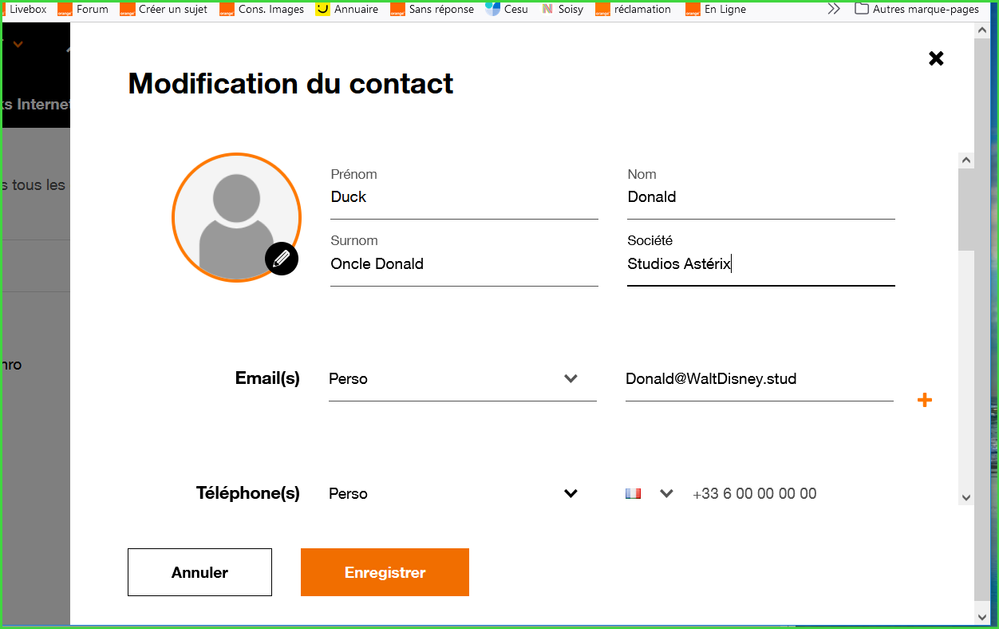Open the Annuaire bookmark
This screenshot has width=999, height=629.
pos(347,9)
